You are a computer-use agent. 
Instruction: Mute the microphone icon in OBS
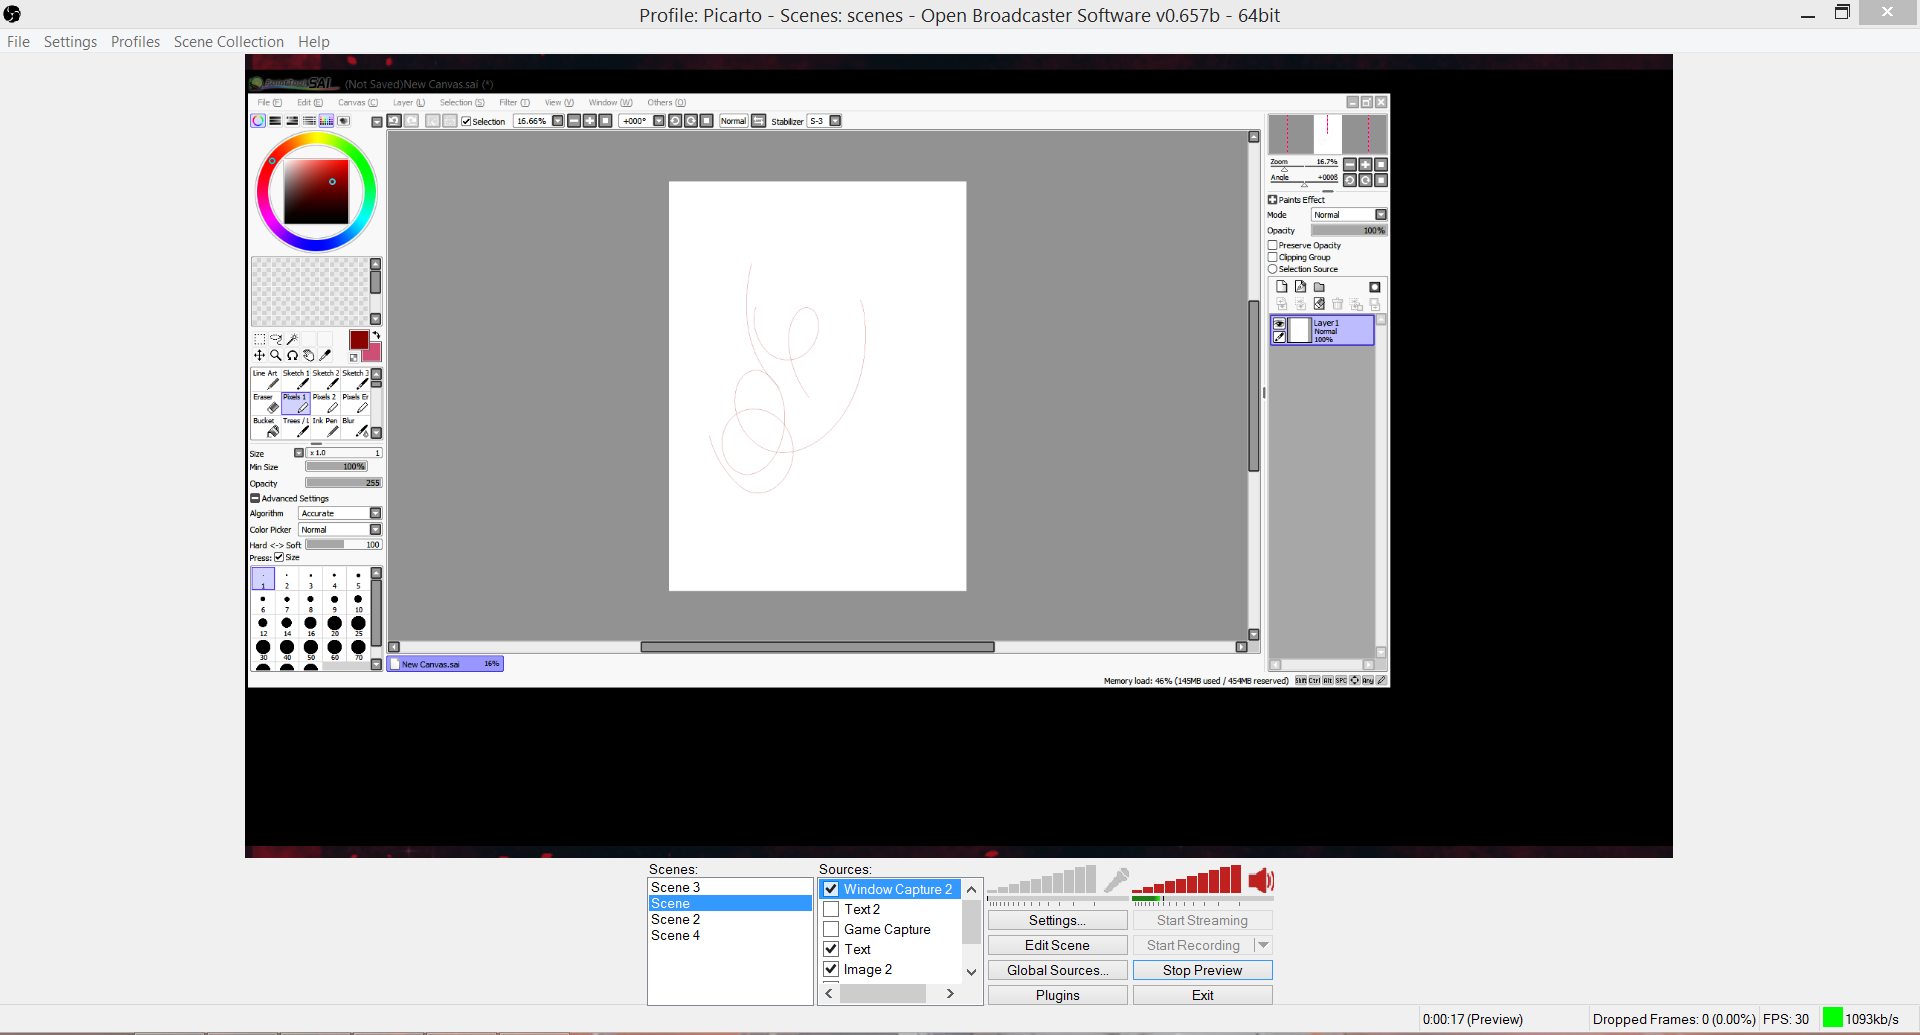[x=1116, y=880]
